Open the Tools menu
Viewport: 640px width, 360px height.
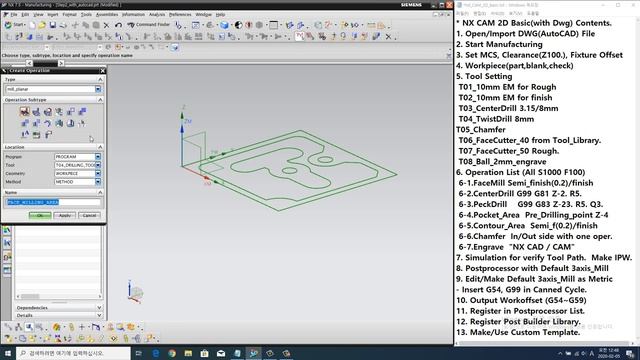coord(86,14)
